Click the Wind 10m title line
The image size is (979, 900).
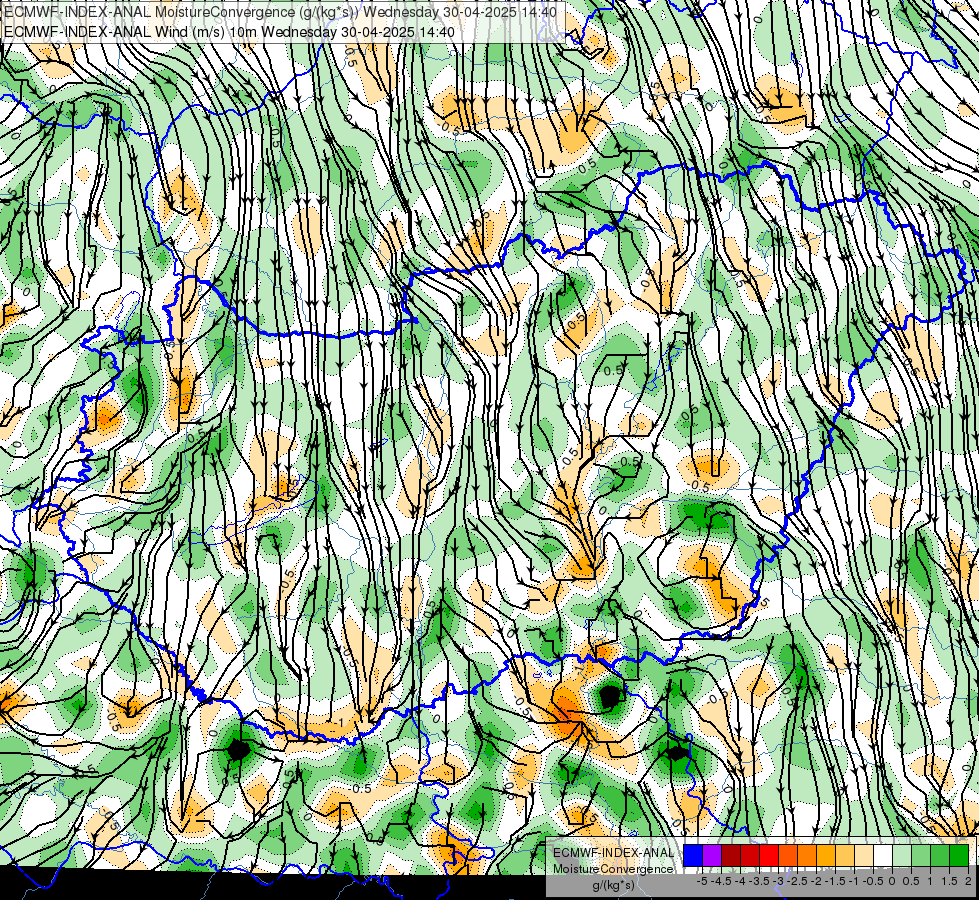[229, 31]
